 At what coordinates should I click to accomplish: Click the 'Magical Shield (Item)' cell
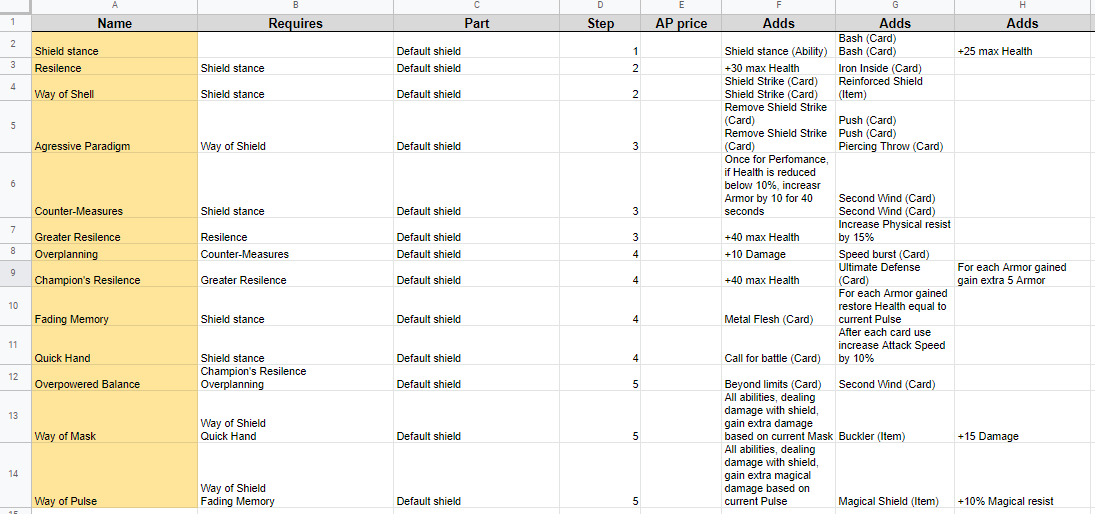pyautogui.click(x=895, y=475)
